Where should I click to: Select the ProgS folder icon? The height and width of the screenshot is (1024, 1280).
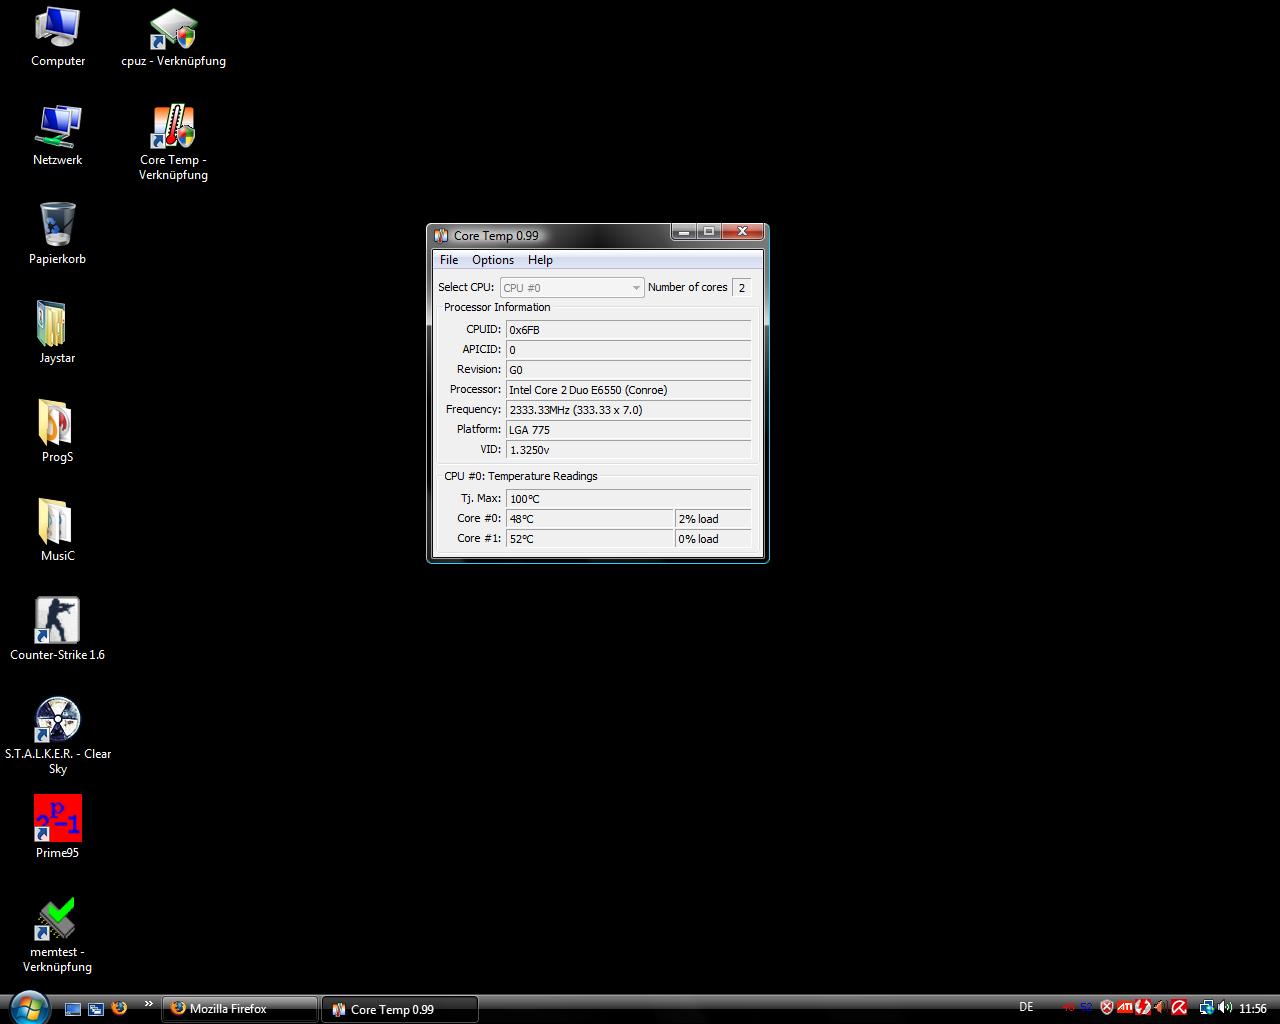coord(57,433)
